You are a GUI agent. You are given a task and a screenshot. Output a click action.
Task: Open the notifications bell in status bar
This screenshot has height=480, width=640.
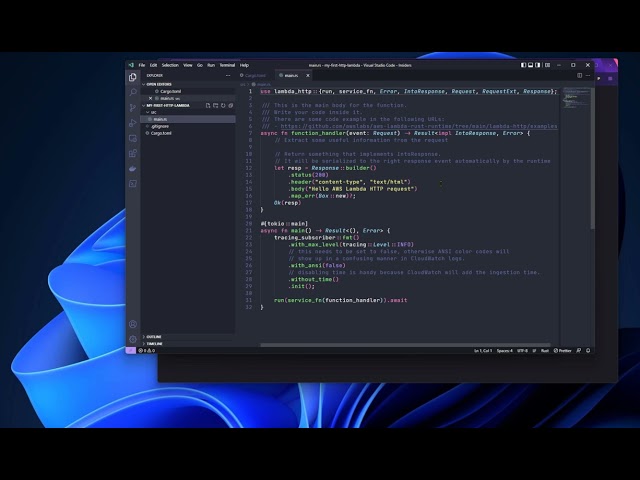(588, 351)
